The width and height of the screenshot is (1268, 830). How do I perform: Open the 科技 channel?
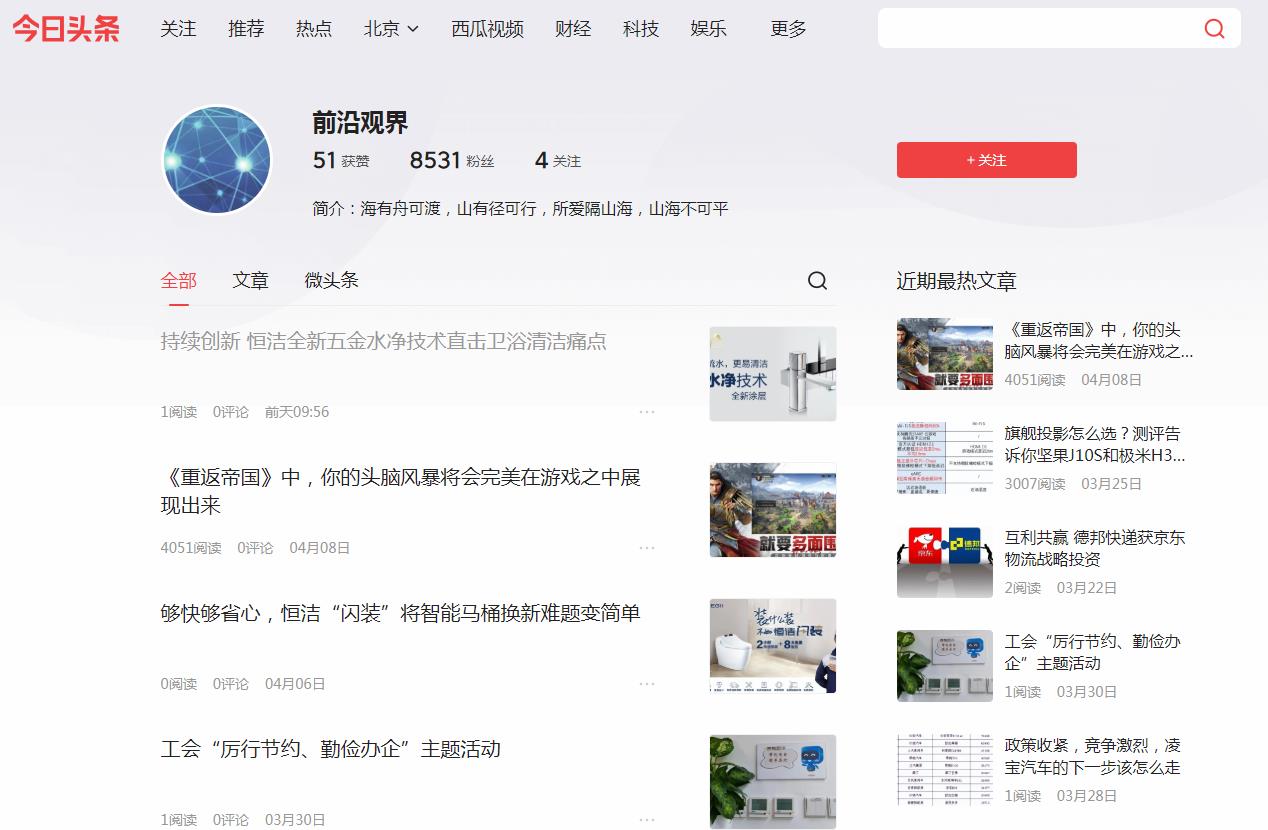click(641, 29)
